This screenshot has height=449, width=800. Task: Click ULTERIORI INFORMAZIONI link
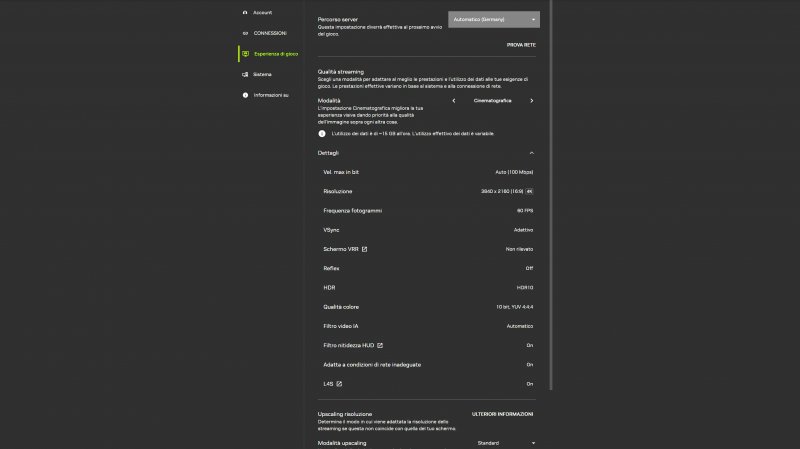coord(503,413)
